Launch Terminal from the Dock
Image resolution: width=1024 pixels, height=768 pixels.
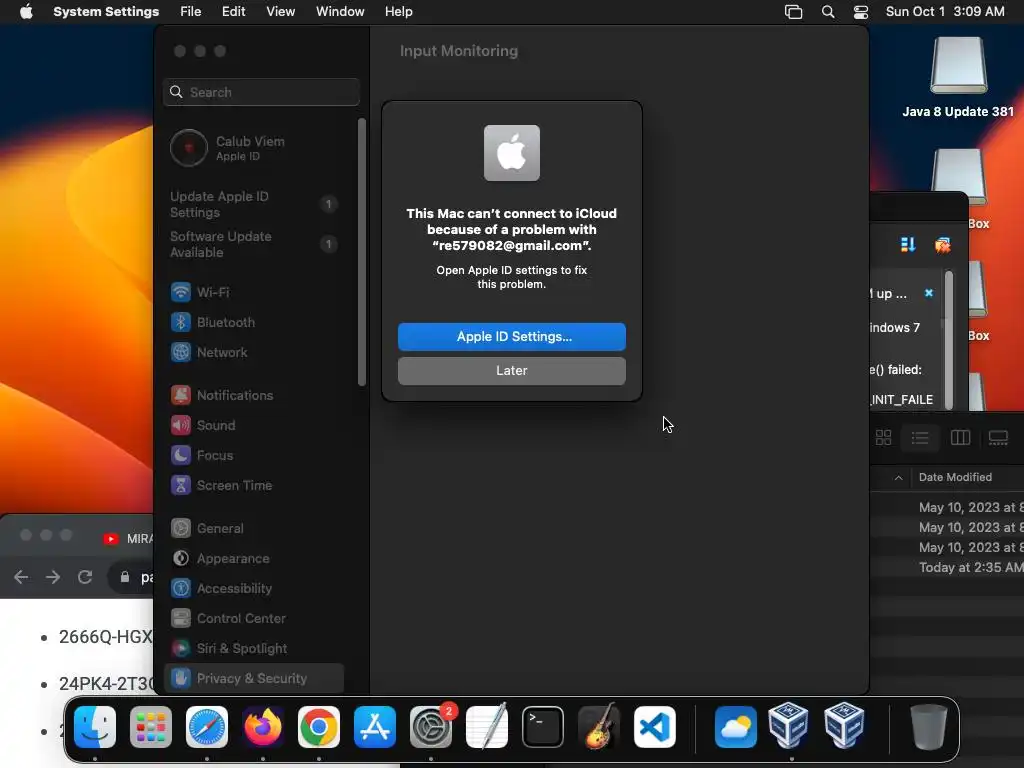pos(543,727)
